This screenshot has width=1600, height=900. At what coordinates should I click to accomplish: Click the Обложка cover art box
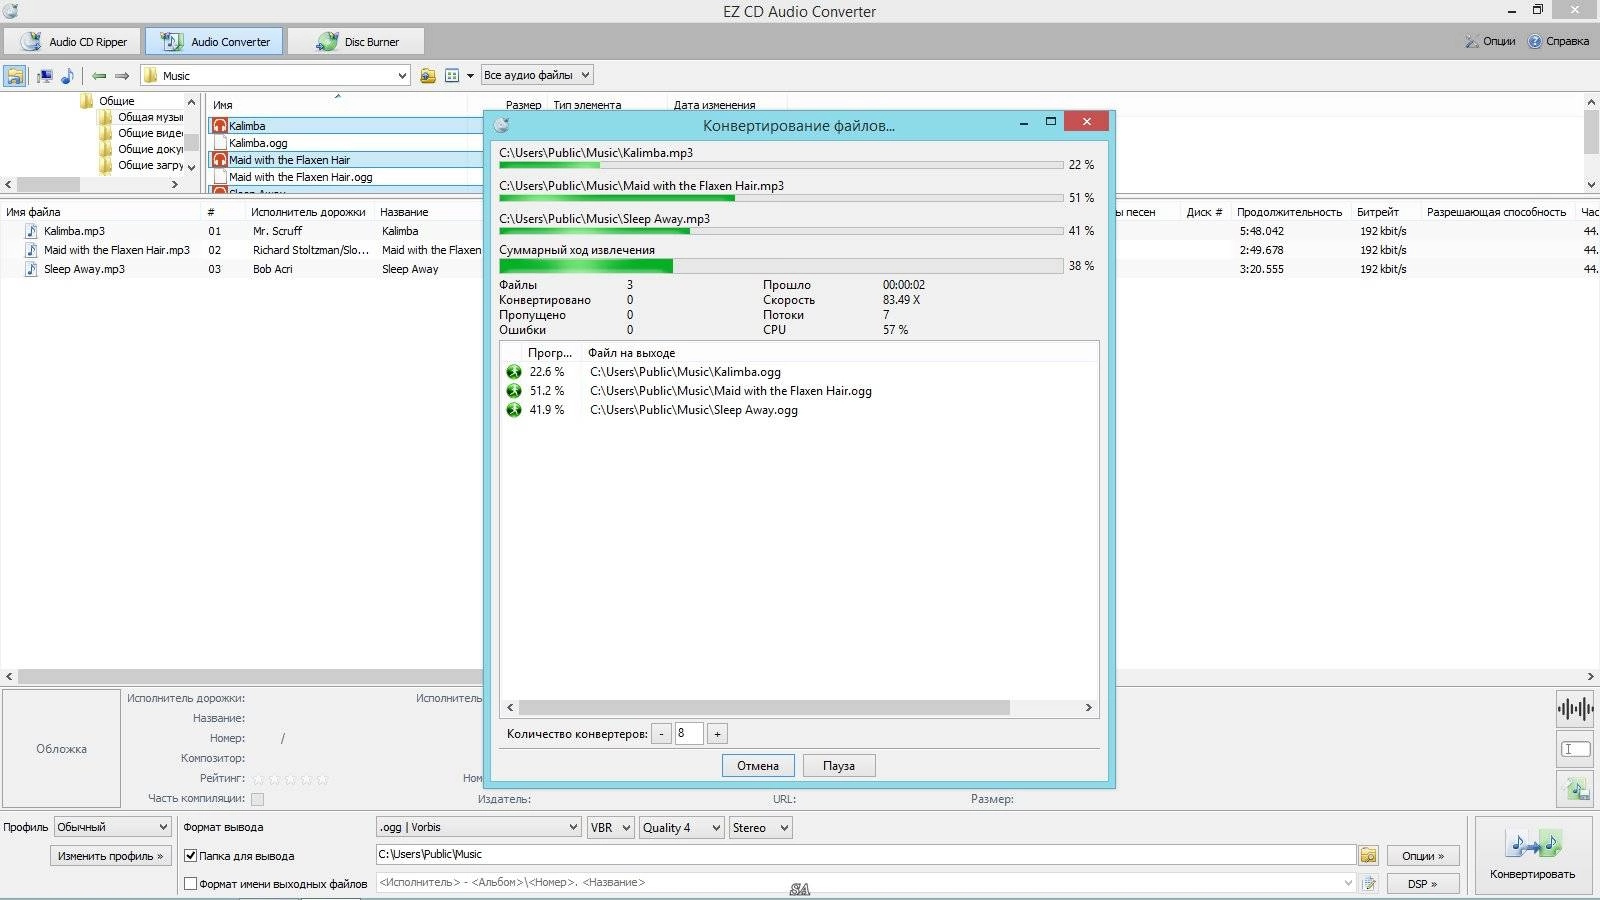[61, 749]
